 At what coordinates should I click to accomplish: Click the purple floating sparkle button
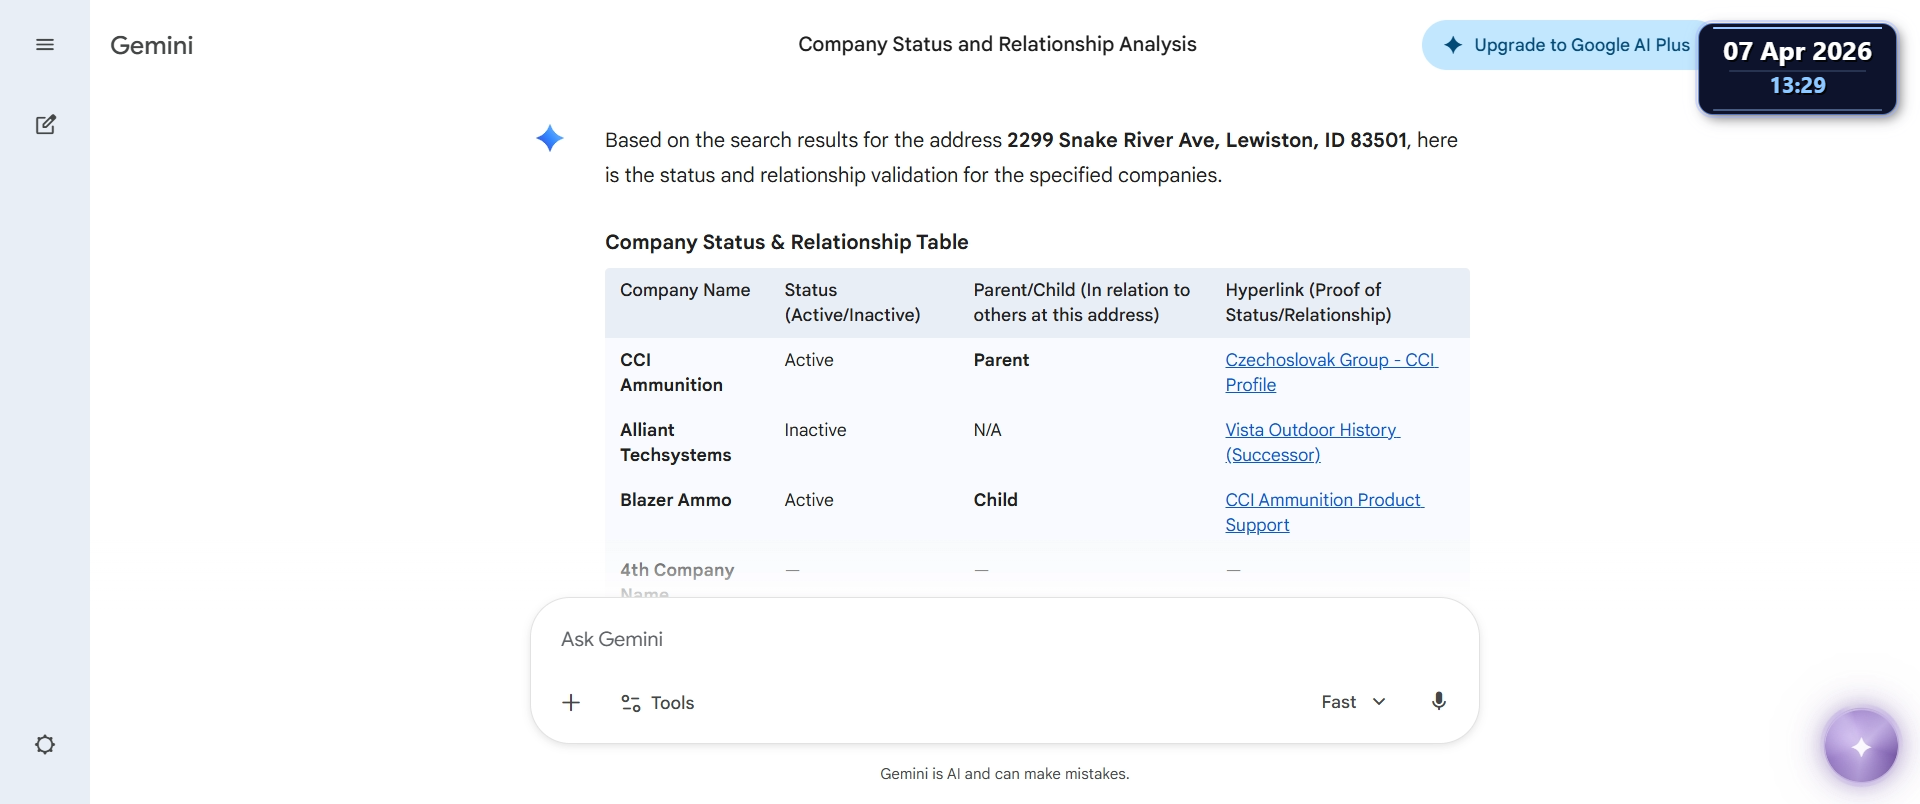(x=1860, y=746)
